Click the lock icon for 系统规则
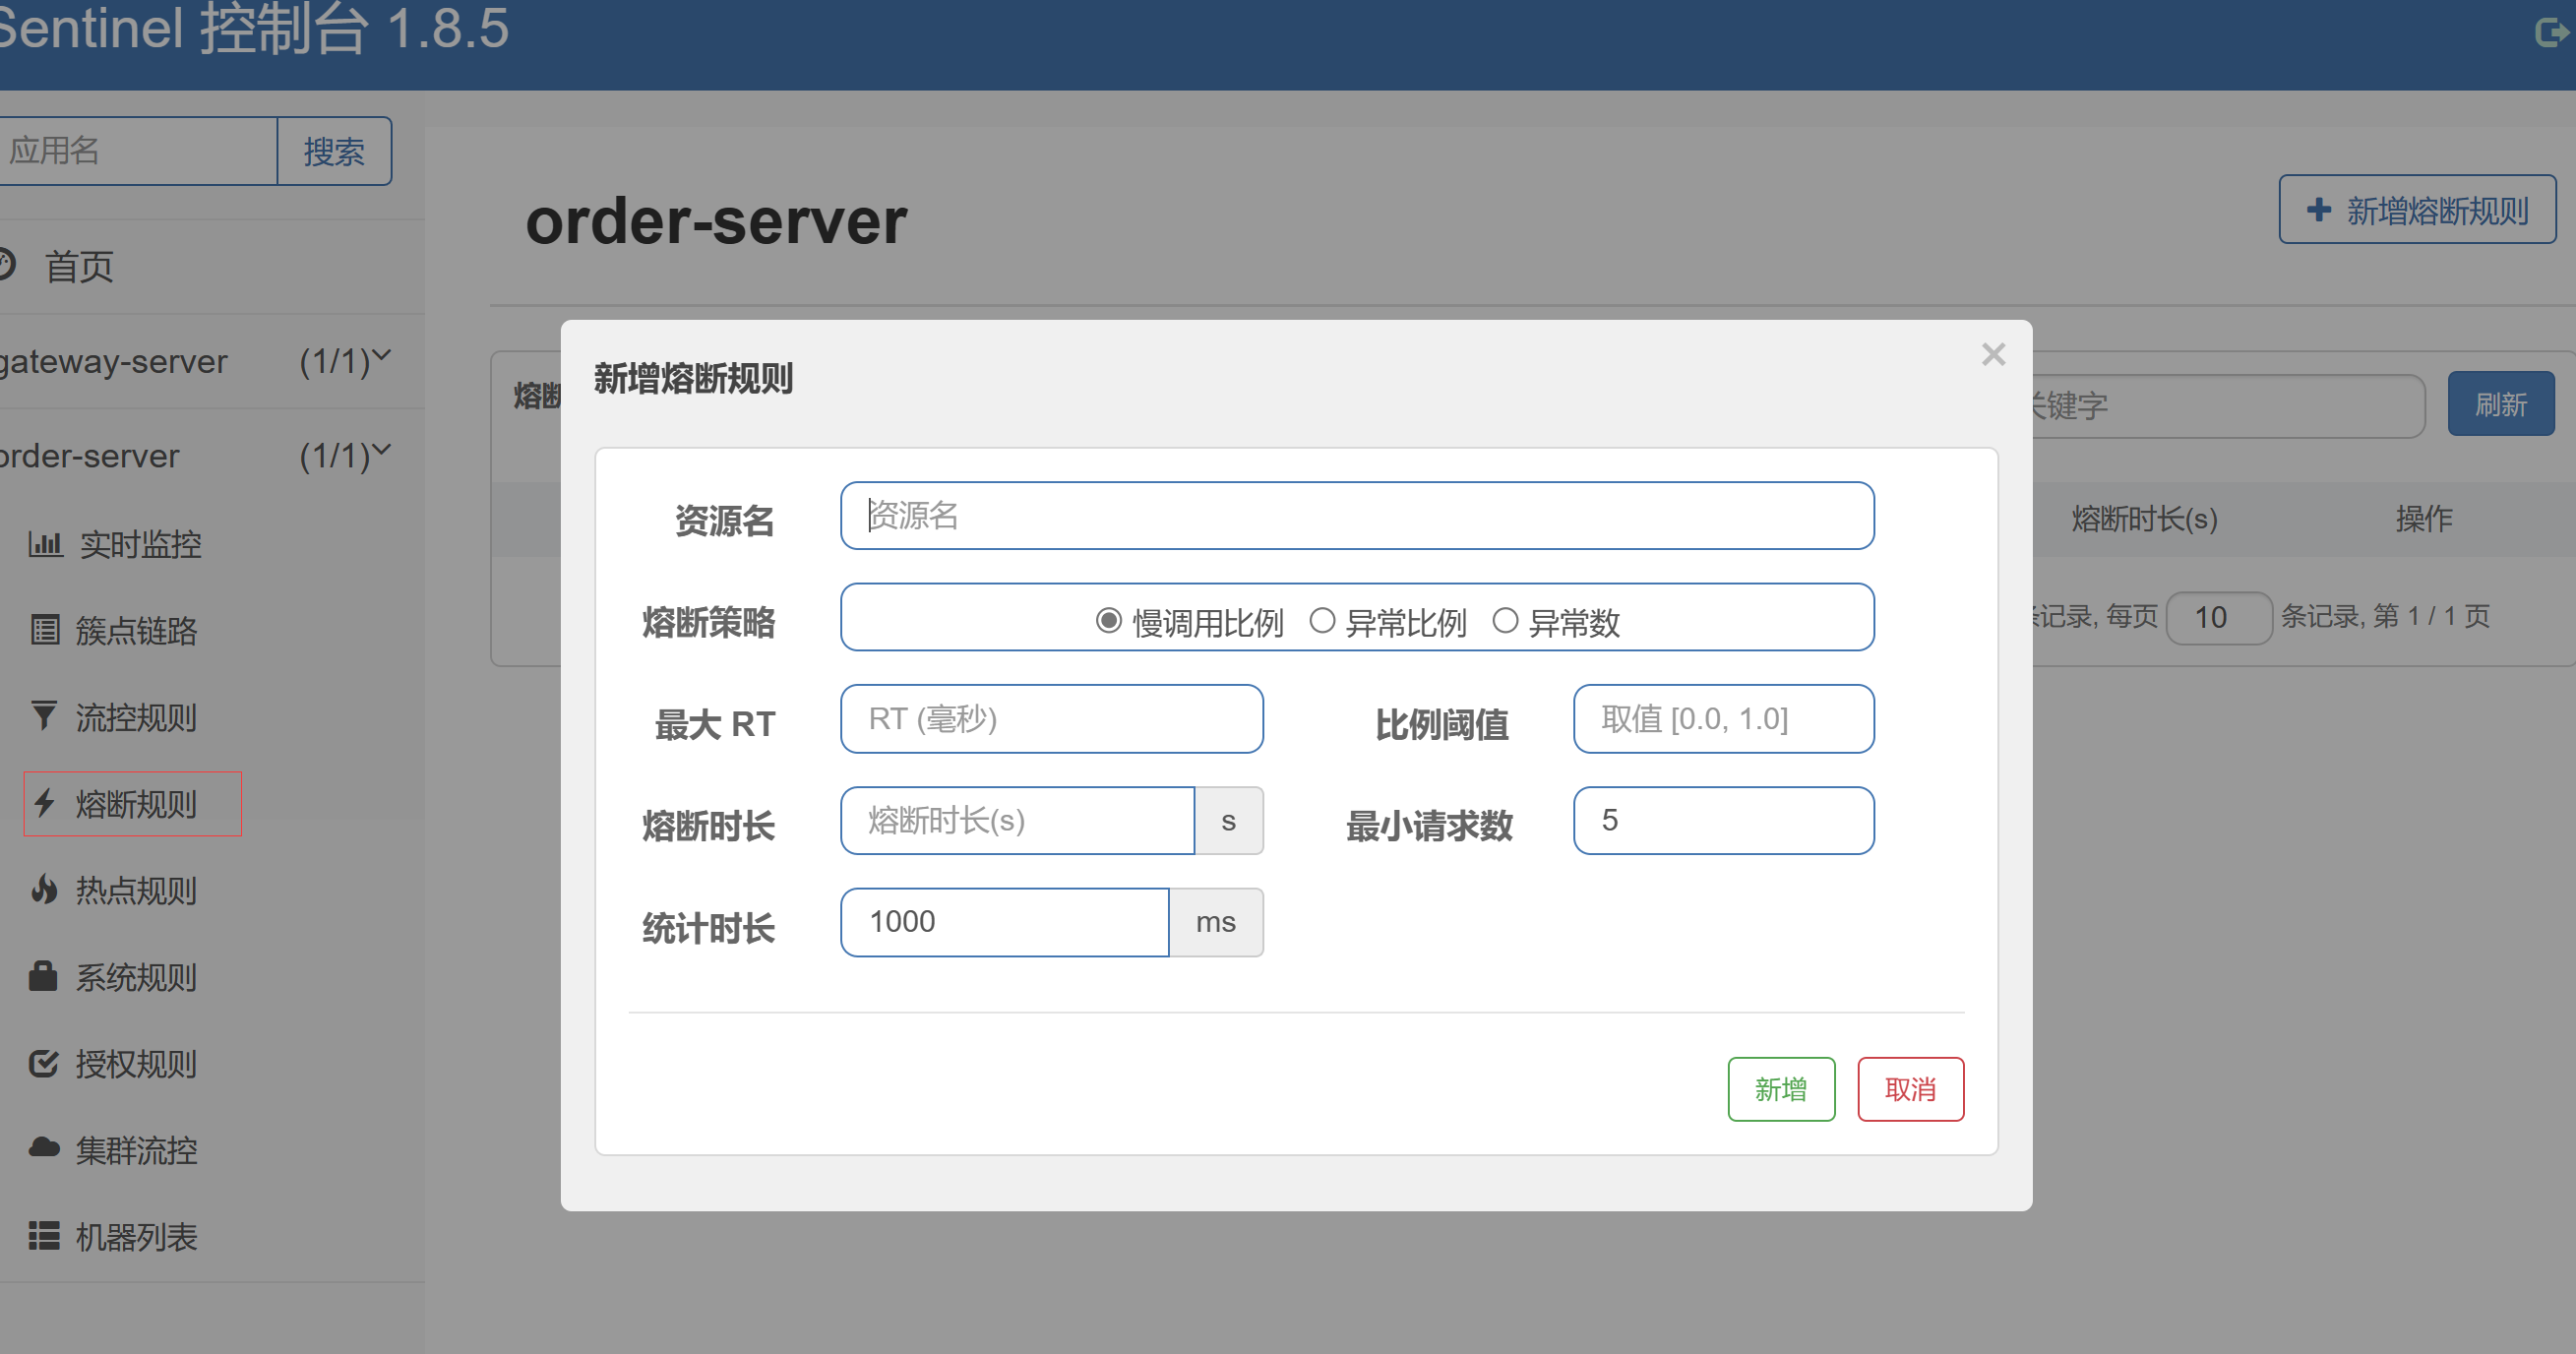 tap(43, 976)
